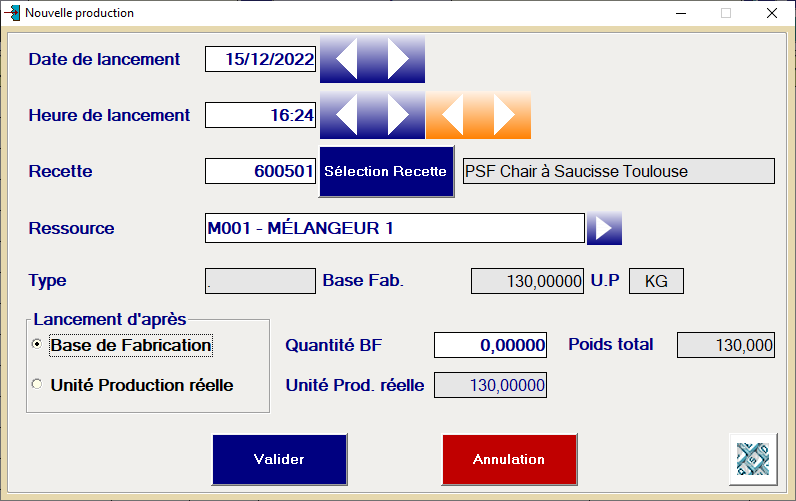Click the app icon in the title bar
Screen dimensions: 796x501
12,13
